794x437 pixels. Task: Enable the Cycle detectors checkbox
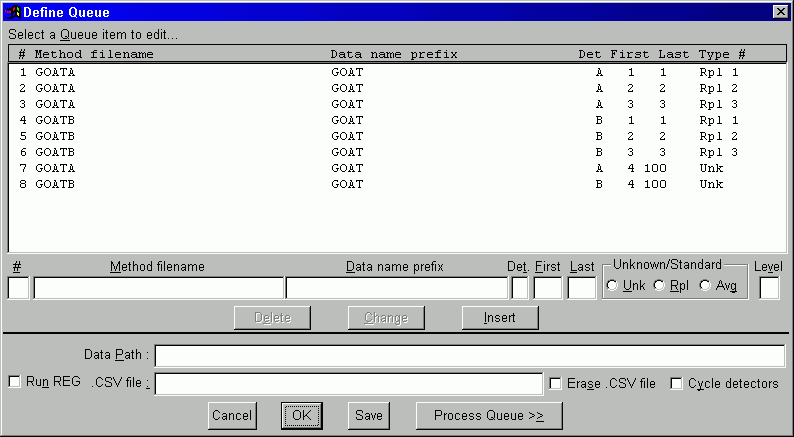677,383
